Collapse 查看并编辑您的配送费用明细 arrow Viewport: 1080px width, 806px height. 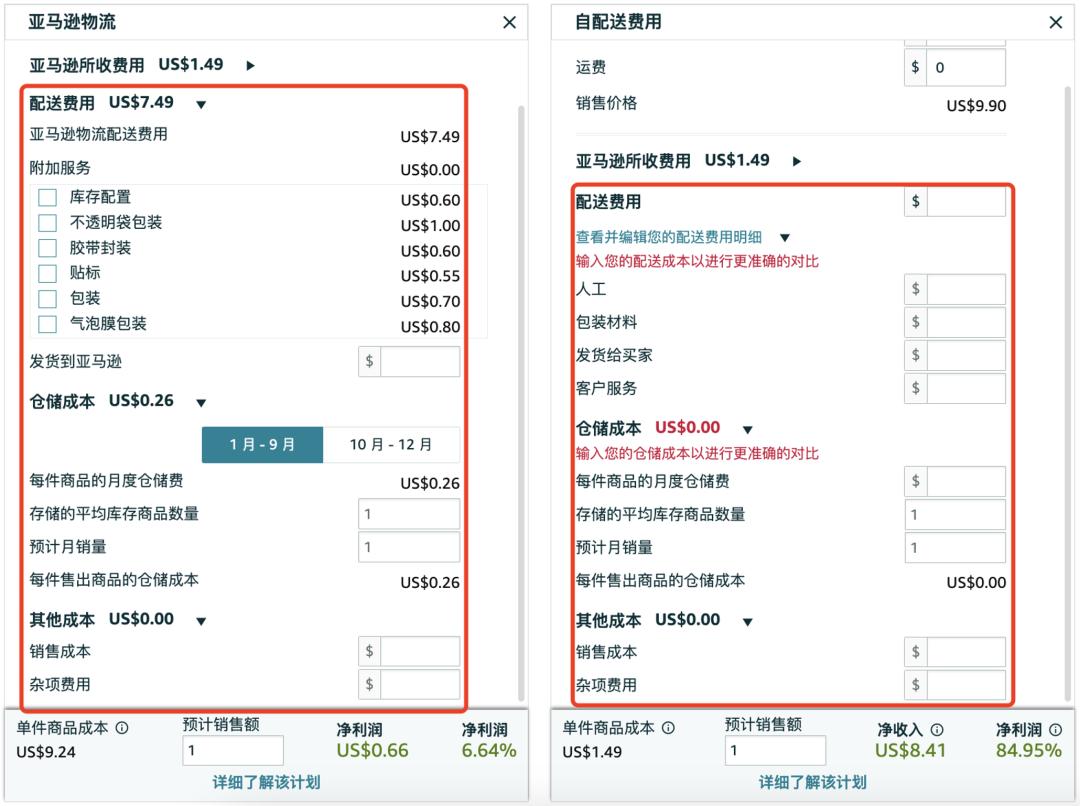pos(785,238)
